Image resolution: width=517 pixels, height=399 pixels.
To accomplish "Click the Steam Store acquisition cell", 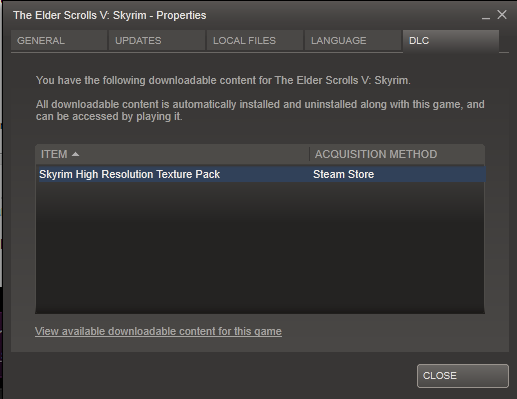I will [x=344, y=174].
